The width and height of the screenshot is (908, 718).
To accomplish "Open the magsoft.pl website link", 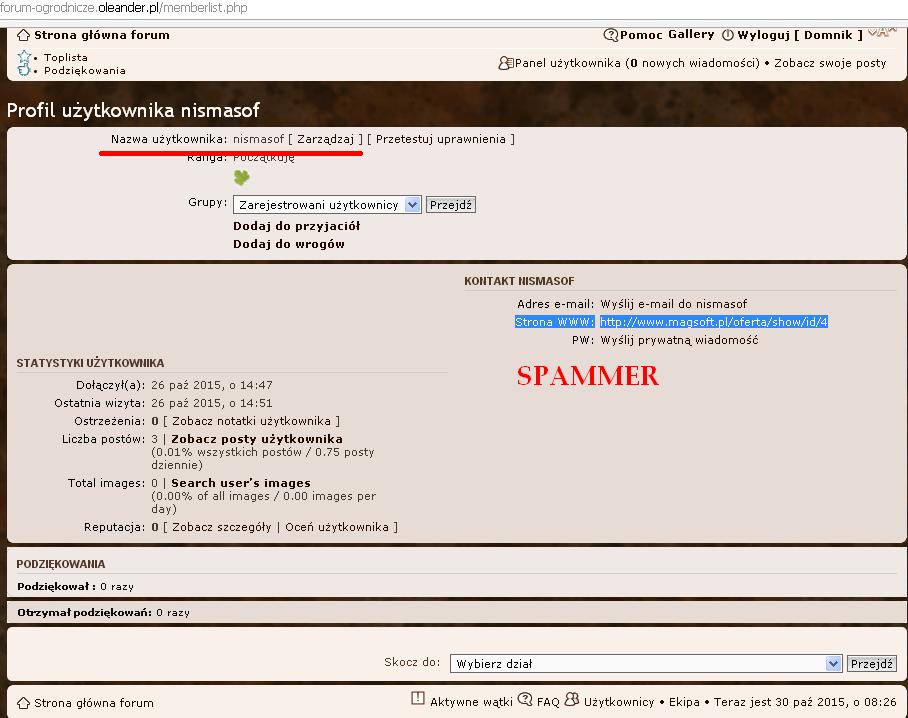I will pyautogui.click(x=713, y=322).
